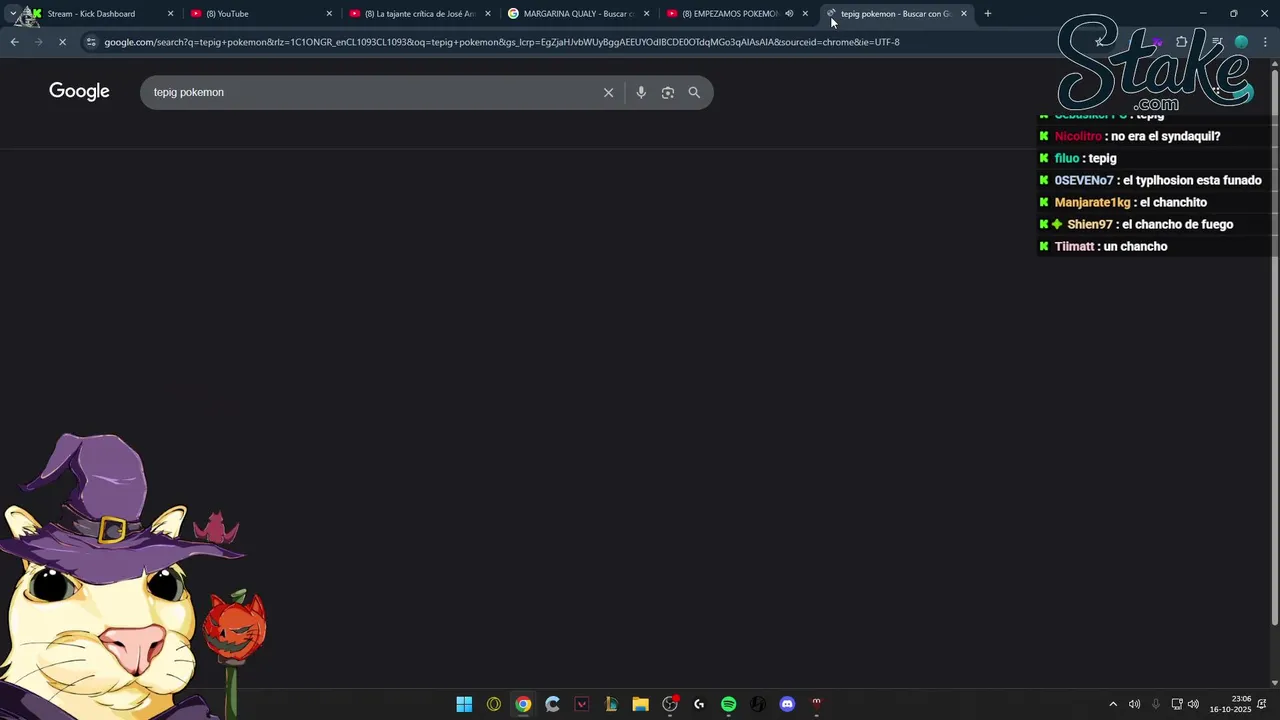1280x720 pixels.
Task: Close the Stream - Kick Dashboard tab
Action: pyautogui.click(x=170, y=14)
